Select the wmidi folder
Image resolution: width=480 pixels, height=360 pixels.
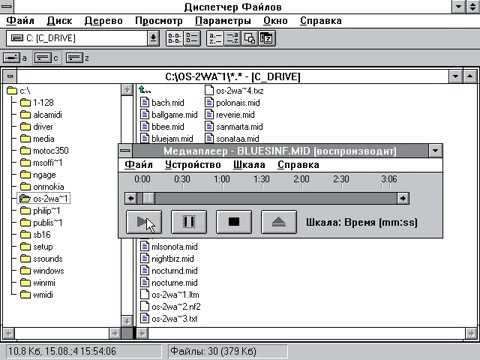point(36,295)
